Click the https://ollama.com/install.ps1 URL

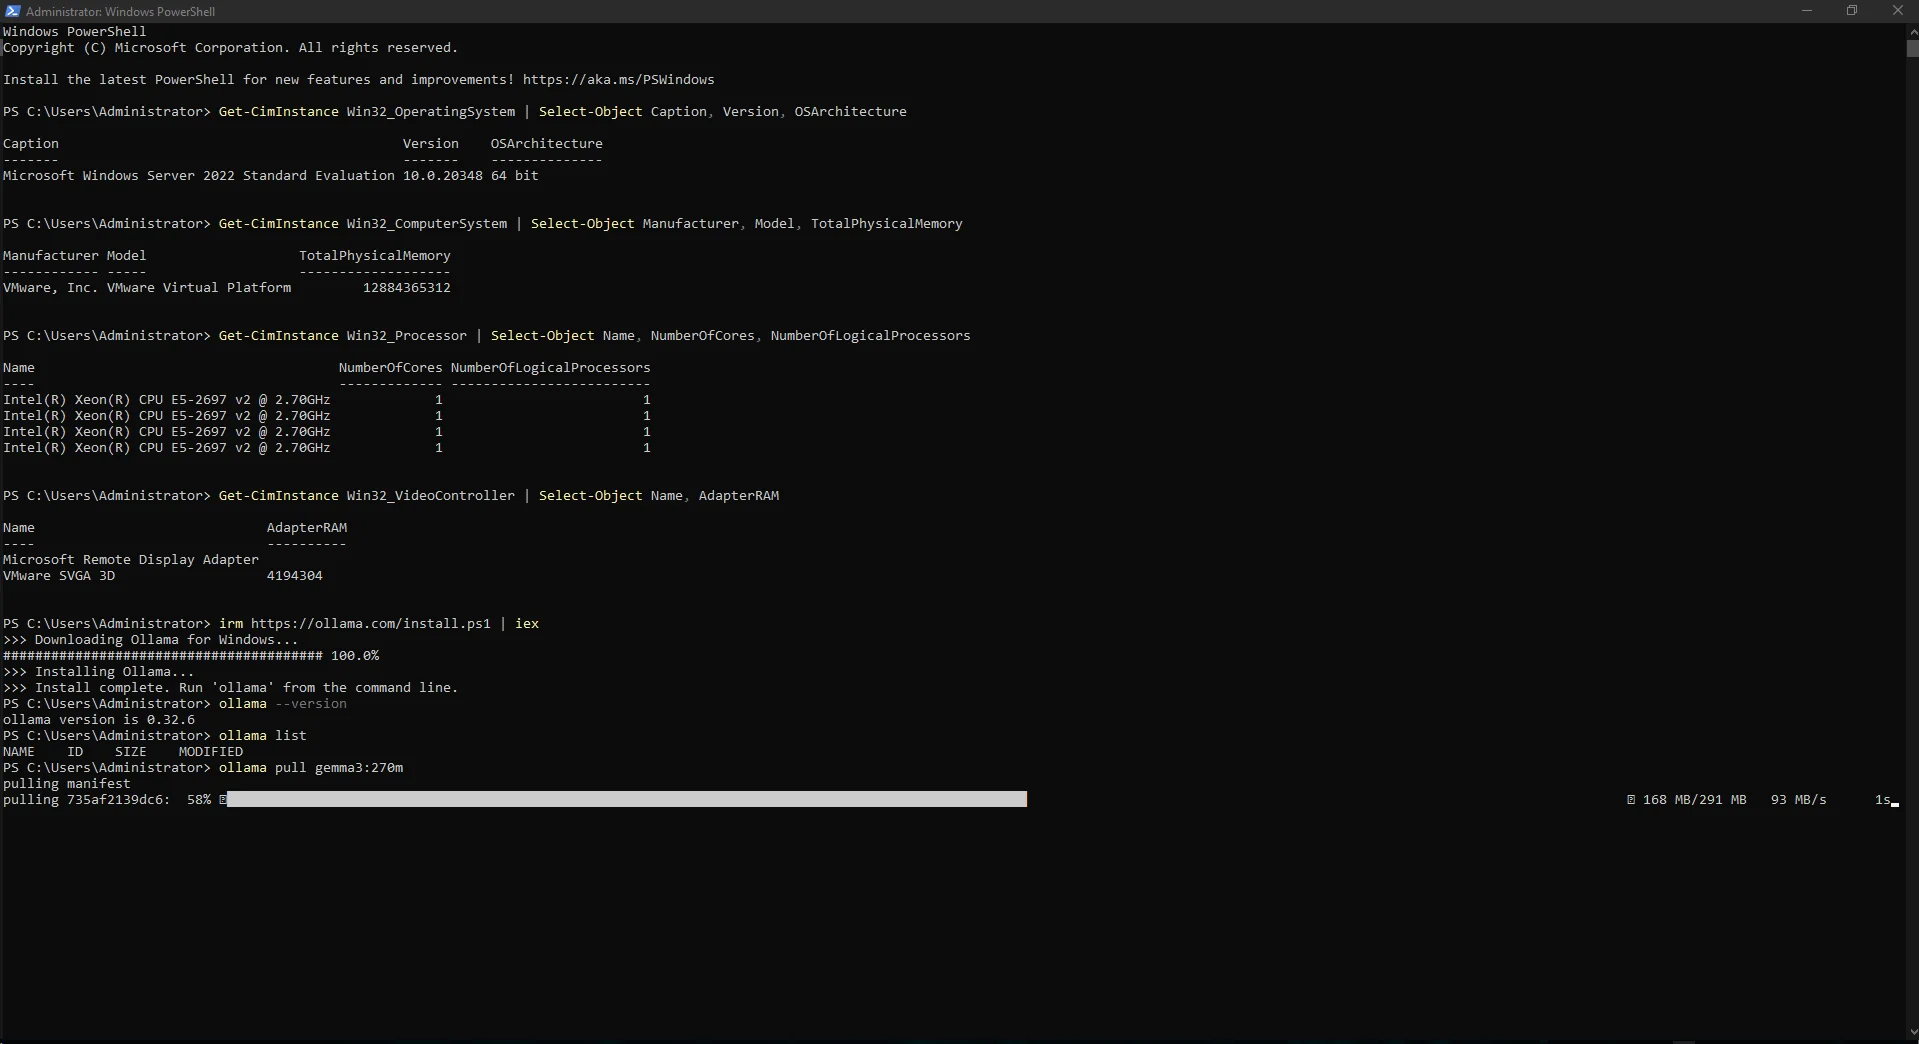(370, 624)
